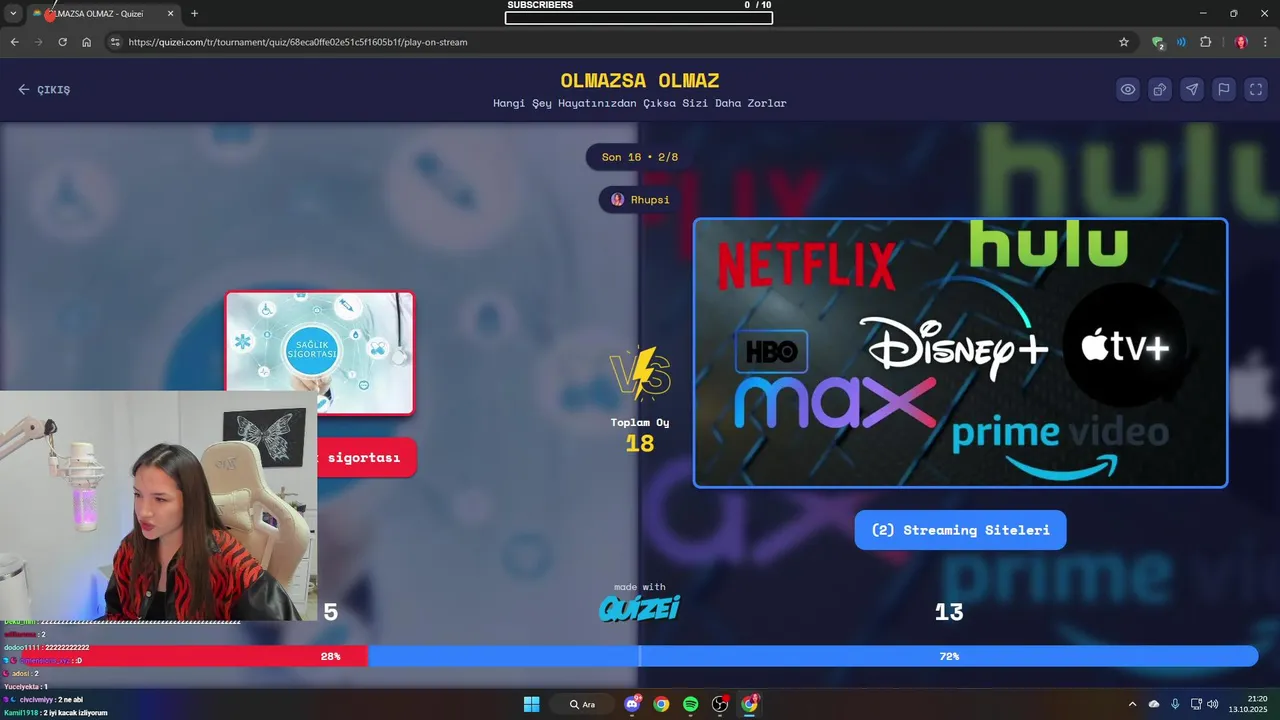Open the Extensions puzzle icon
The image size is (1280, 720).
pos(1206,42)
